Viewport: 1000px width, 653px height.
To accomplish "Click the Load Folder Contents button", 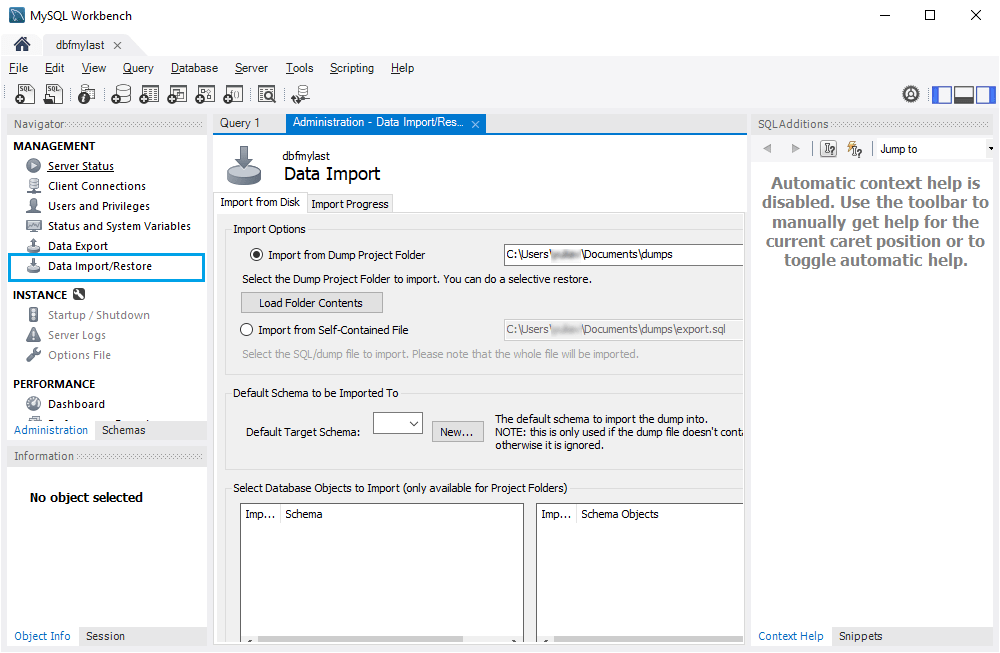I will pos(311,302).
